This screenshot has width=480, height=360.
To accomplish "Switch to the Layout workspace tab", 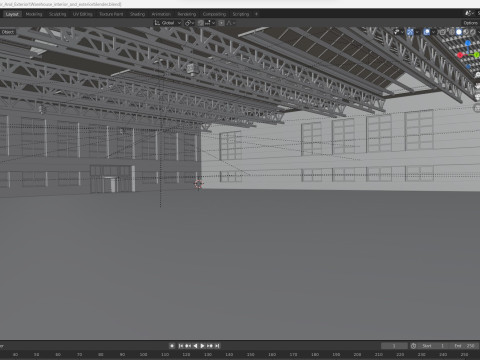I will (x=12, y=14).
